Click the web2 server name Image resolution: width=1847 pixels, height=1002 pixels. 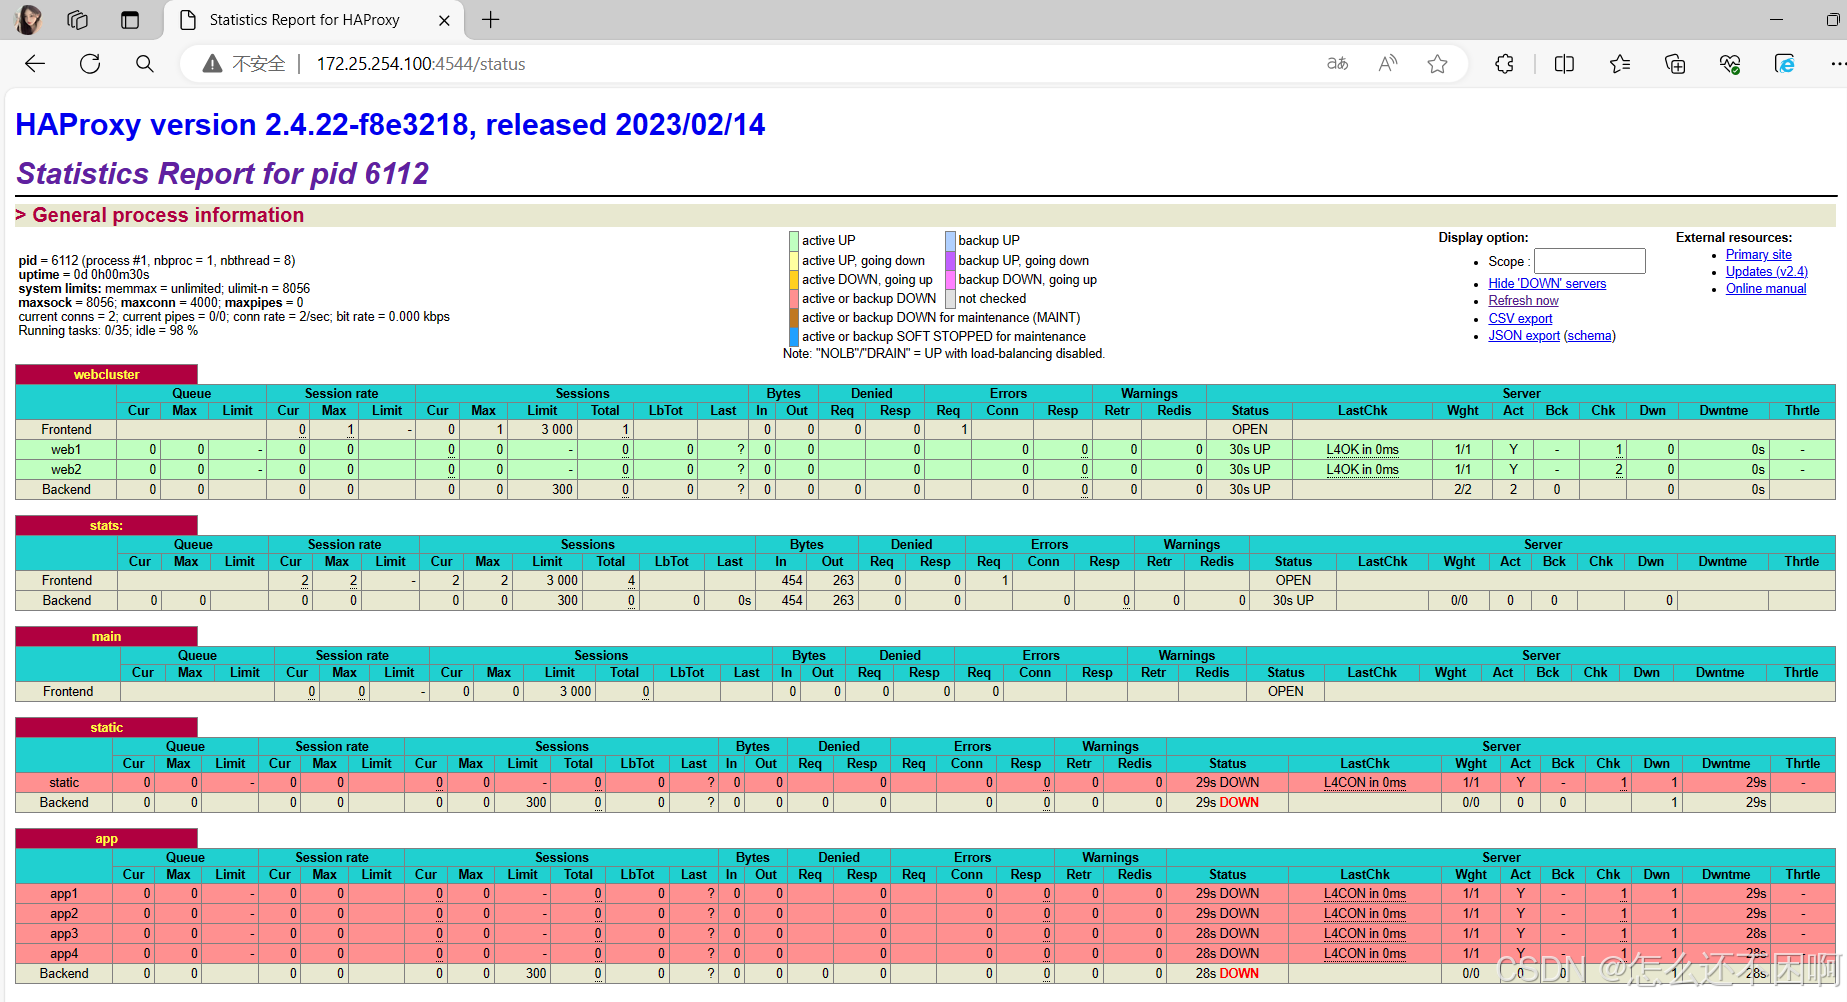click(66, 470)
